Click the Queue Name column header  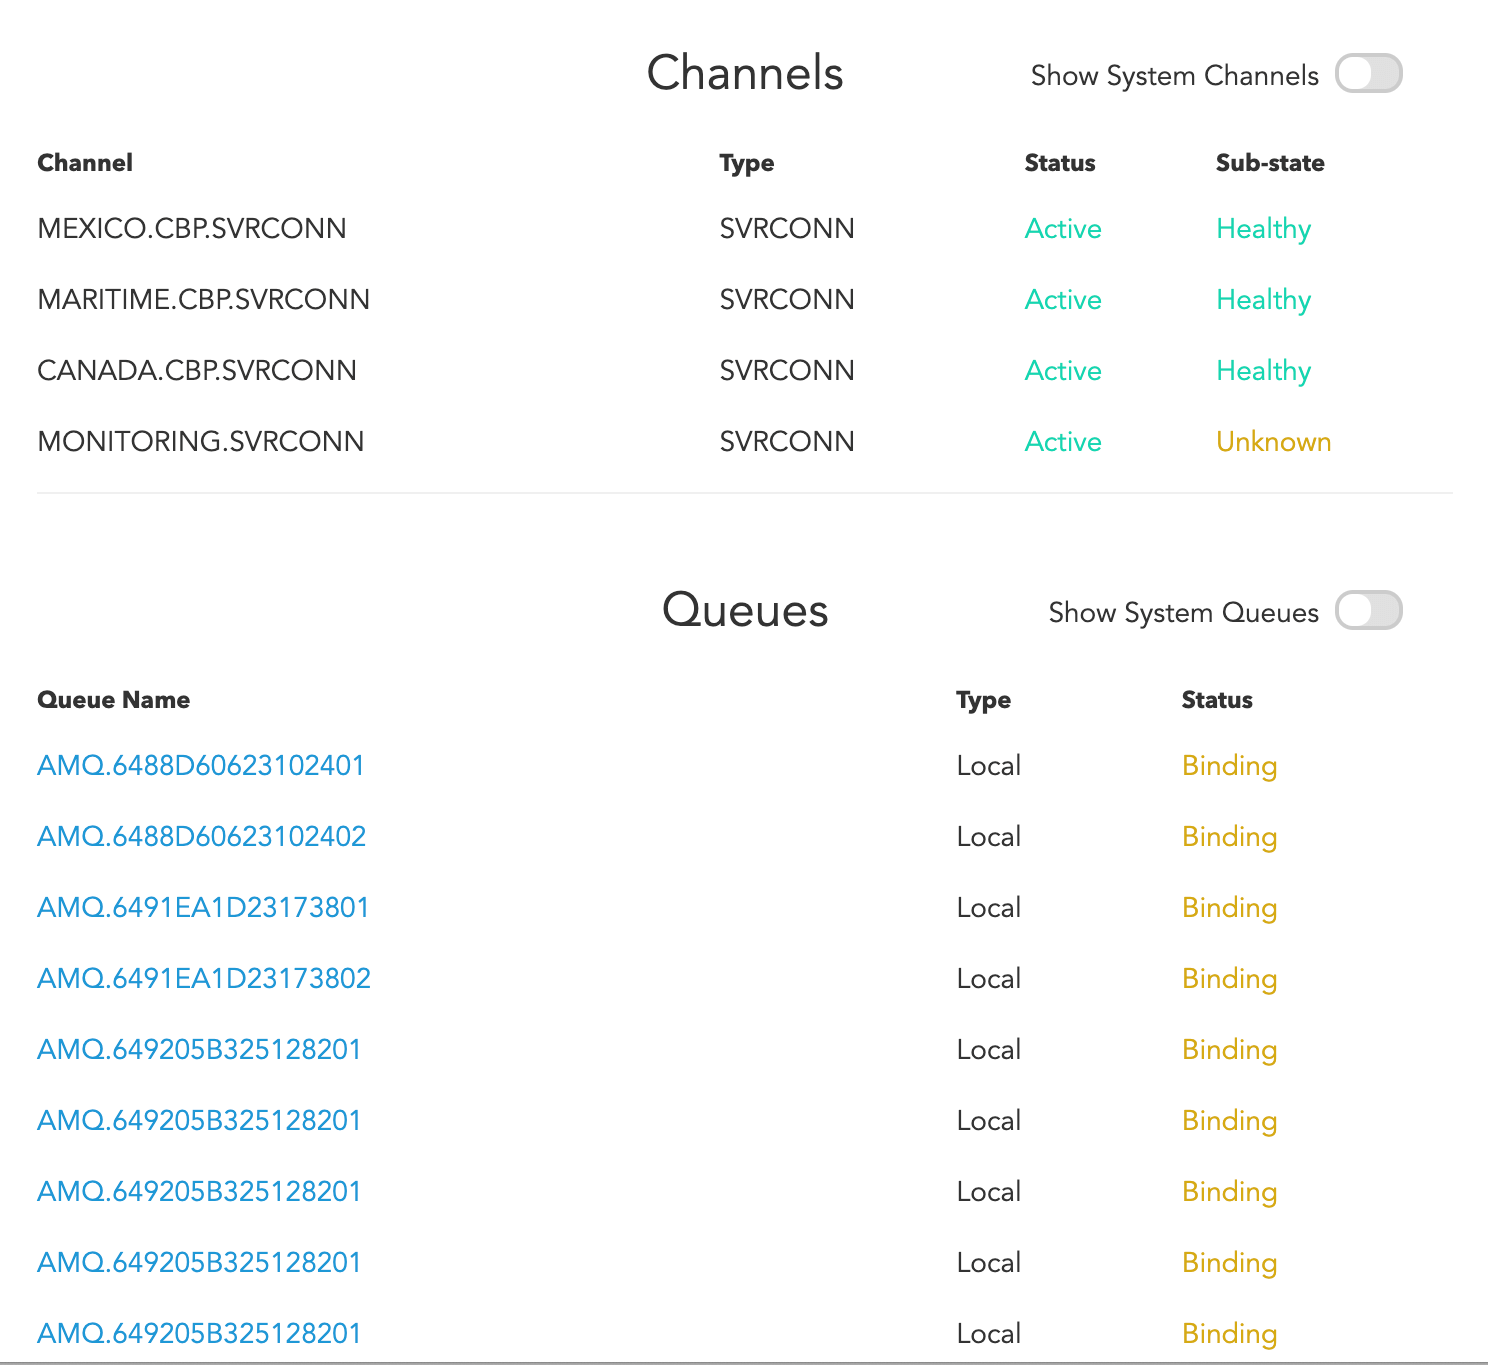(x=114, y=700)
